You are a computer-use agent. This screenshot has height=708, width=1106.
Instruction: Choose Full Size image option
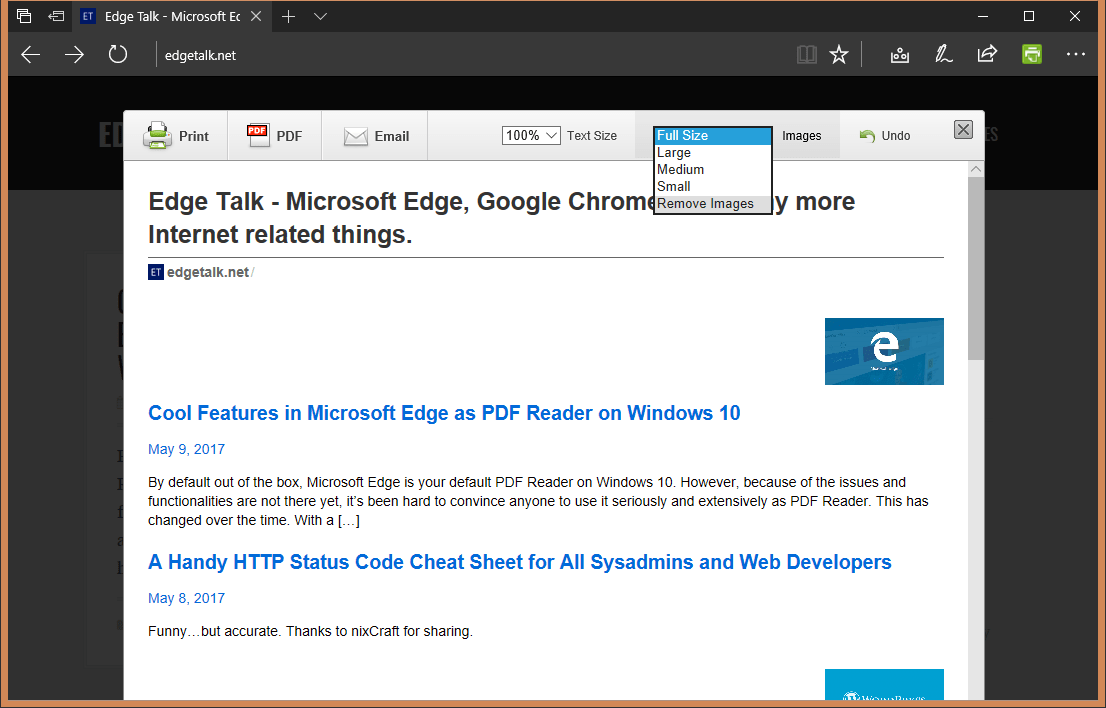click(x=713, y=135)
